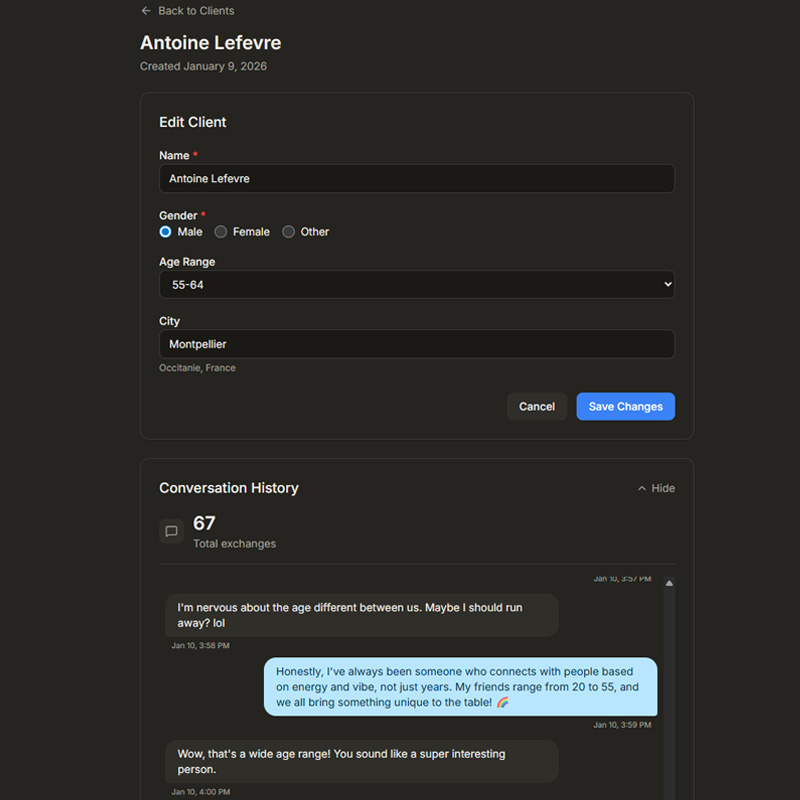Click the Antoine Lefevre page heading
This screenshot has height=800, width=800.
click(x=211, y=43)
